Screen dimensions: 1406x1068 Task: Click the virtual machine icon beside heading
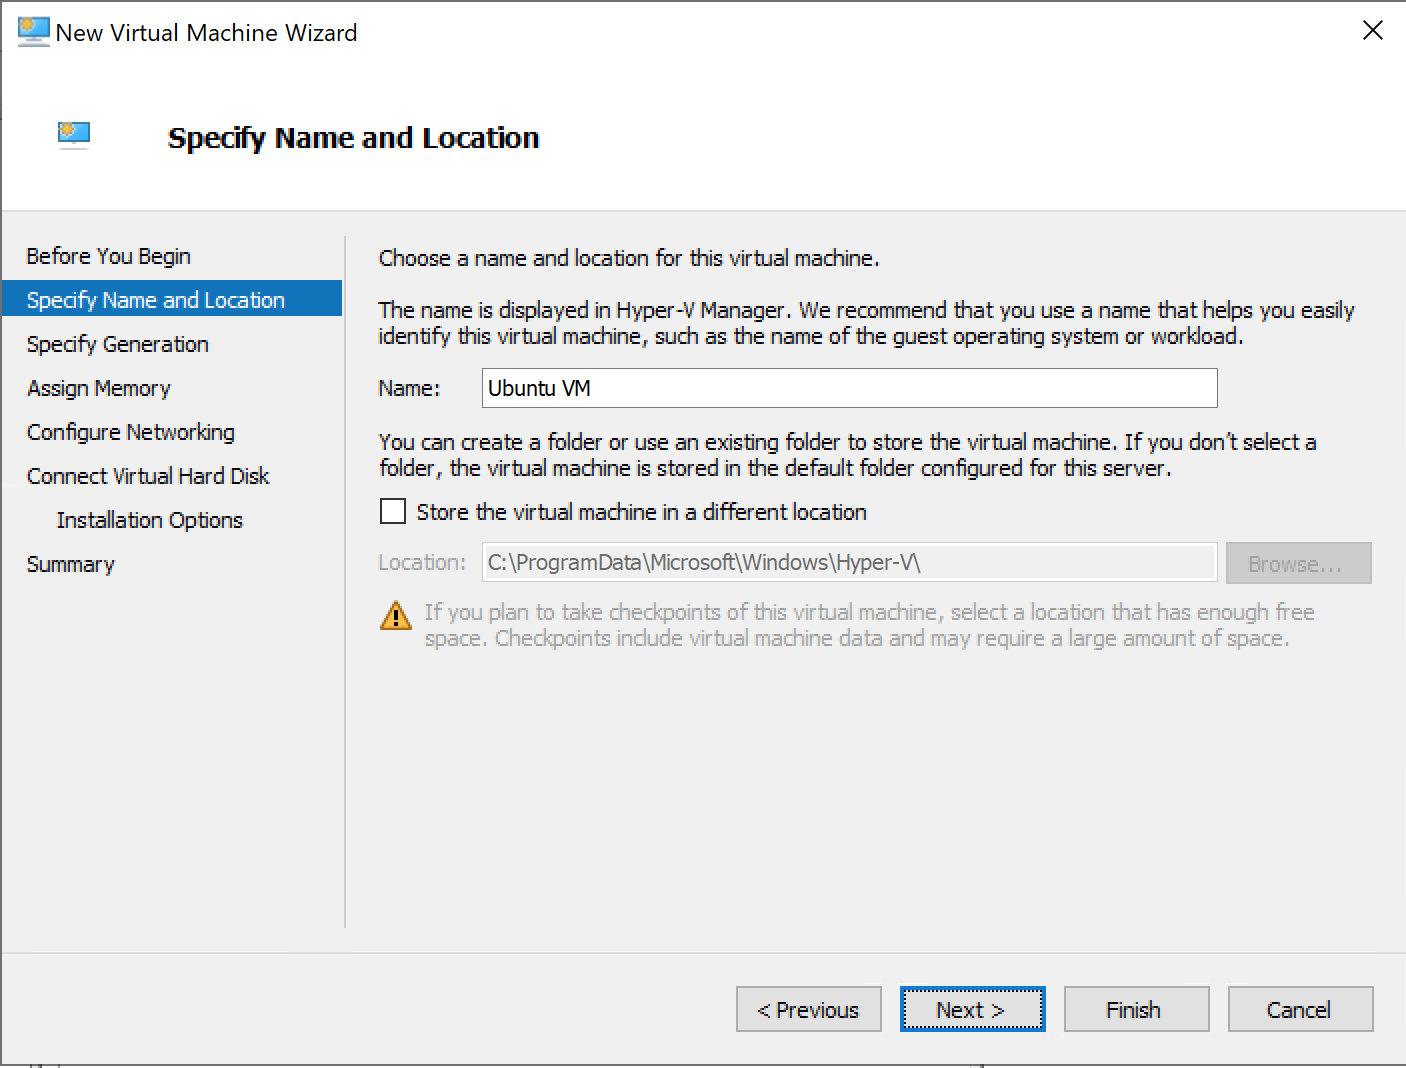click(74, 134)
